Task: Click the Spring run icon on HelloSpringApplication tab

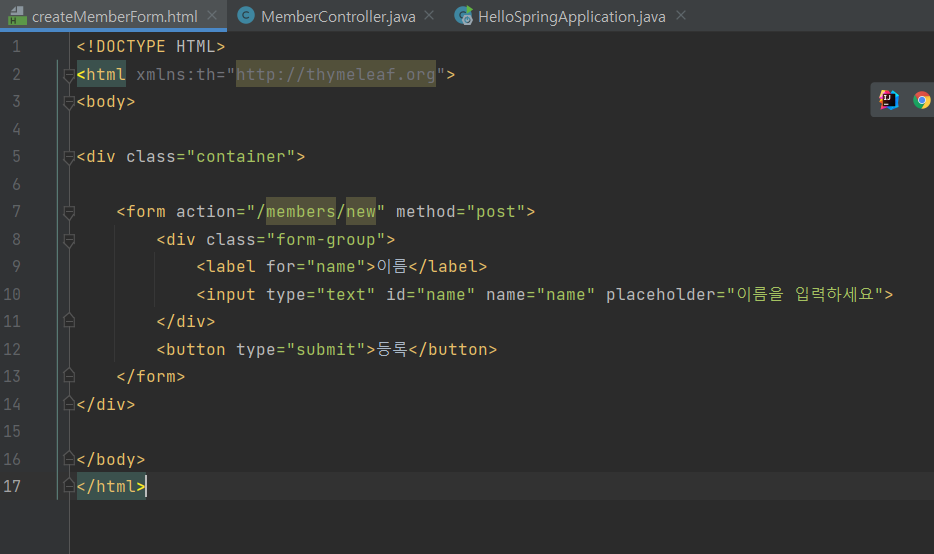Action: [463, 16]
